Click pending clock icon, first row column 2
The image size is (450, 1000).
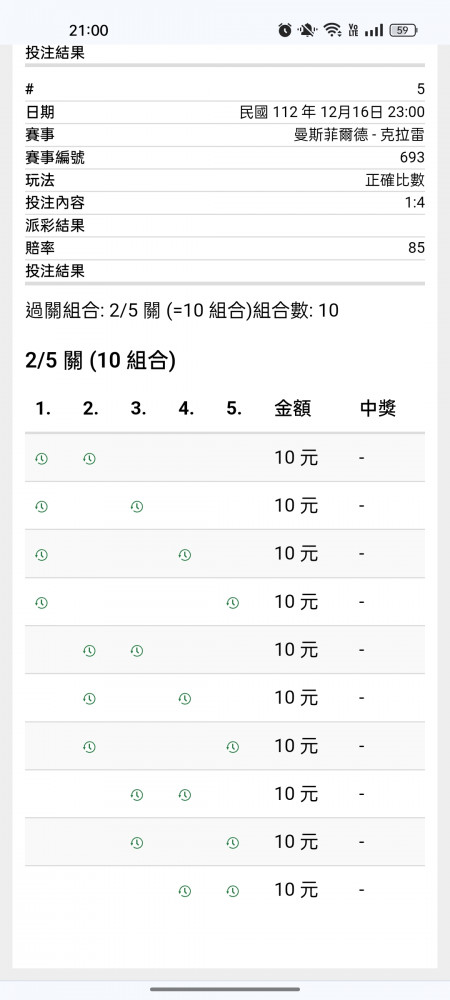click(89, 459)
